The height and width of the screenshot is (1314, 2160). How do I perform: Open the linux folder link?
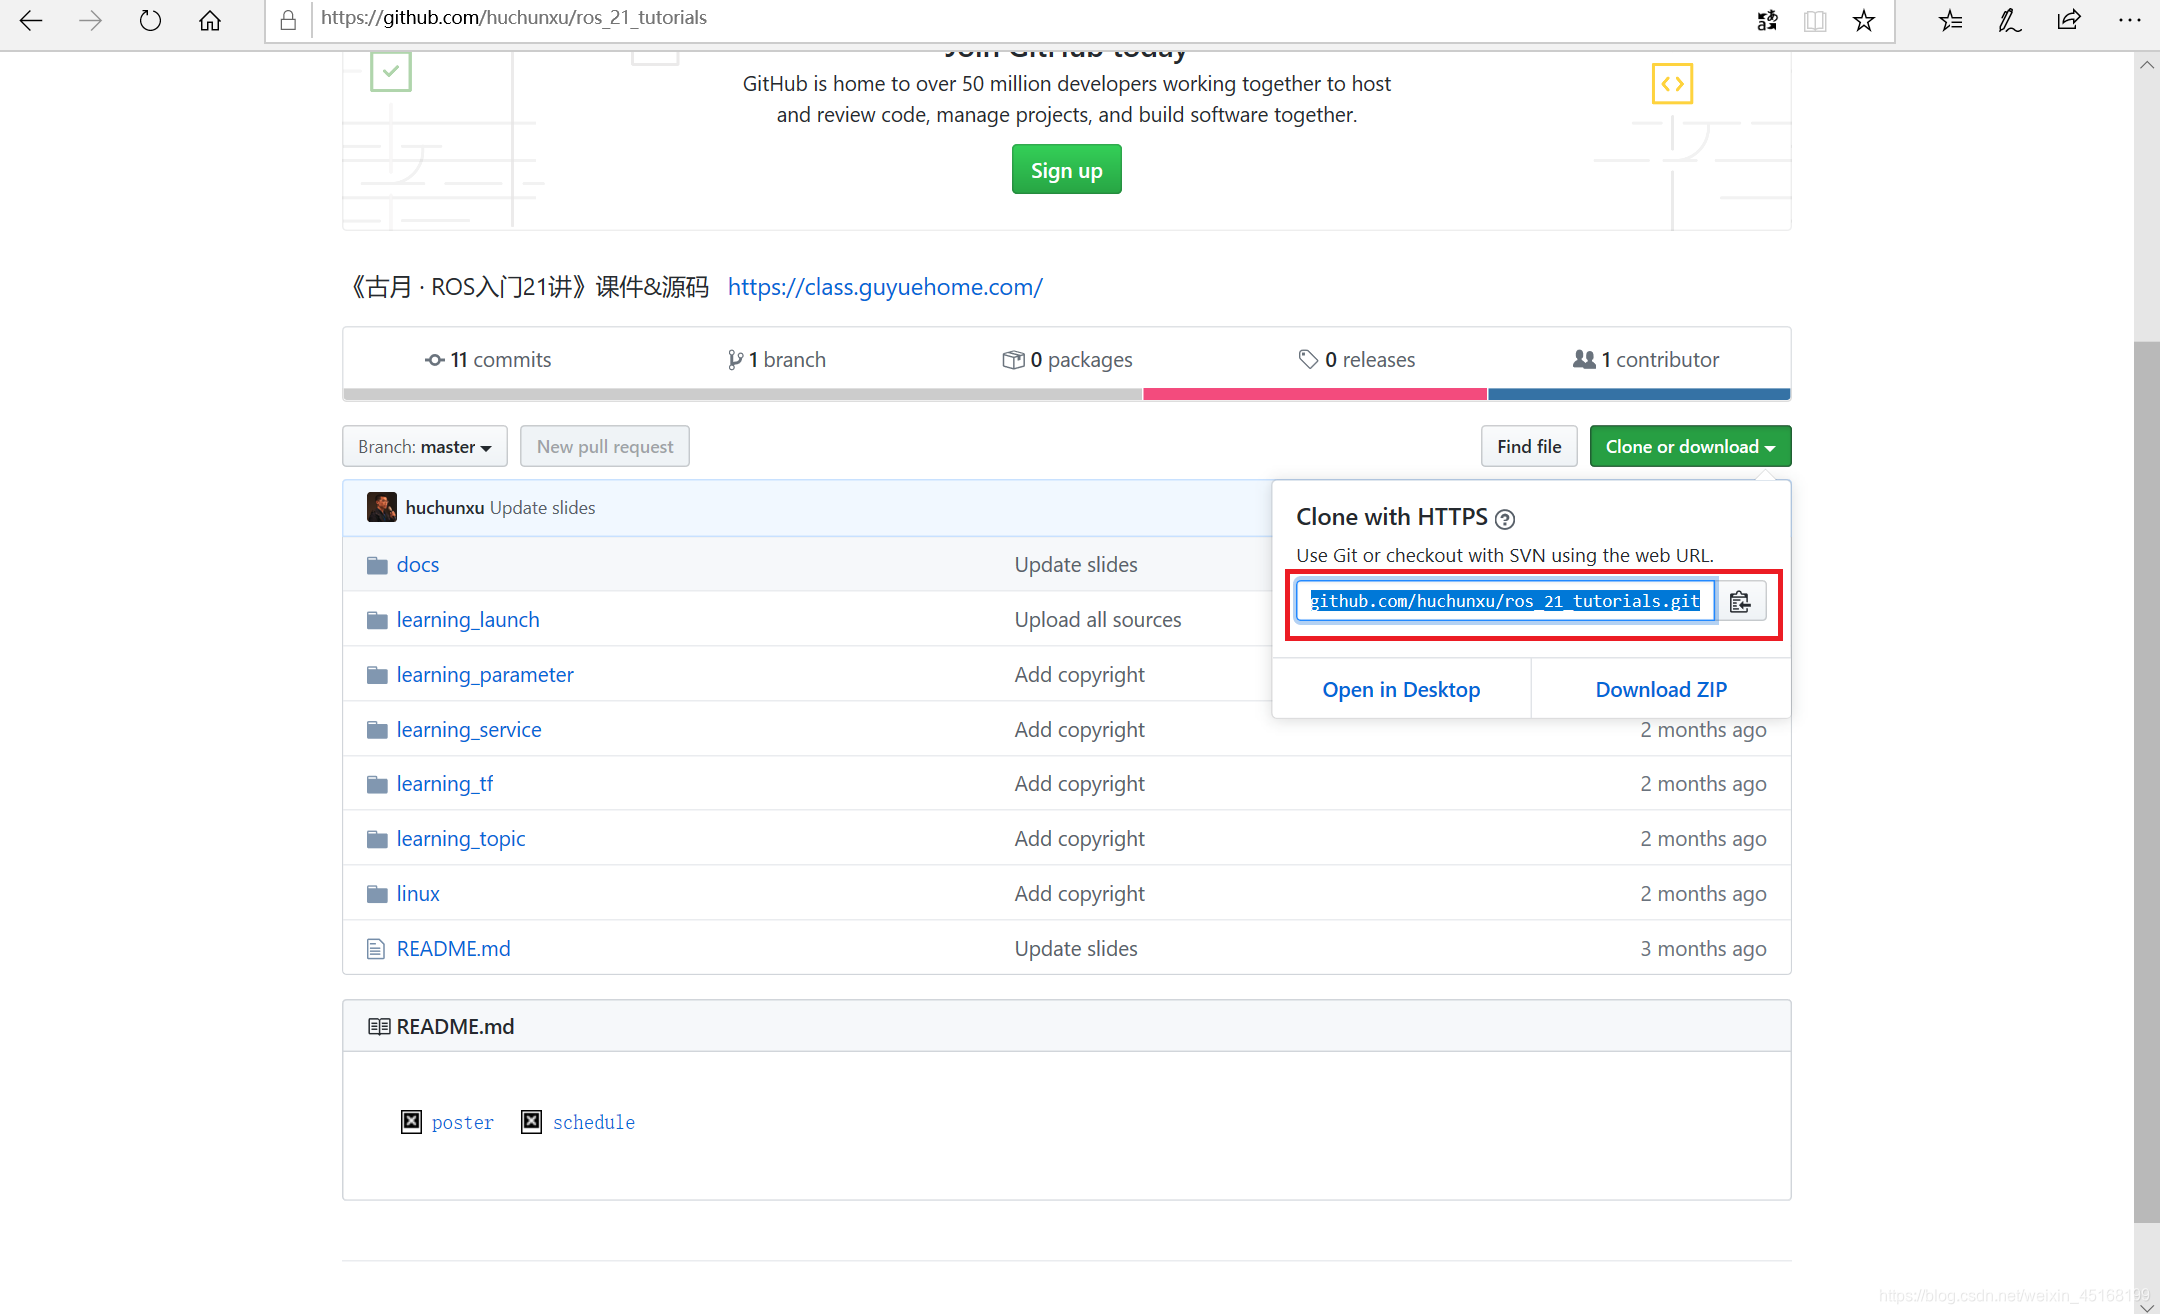418,893
